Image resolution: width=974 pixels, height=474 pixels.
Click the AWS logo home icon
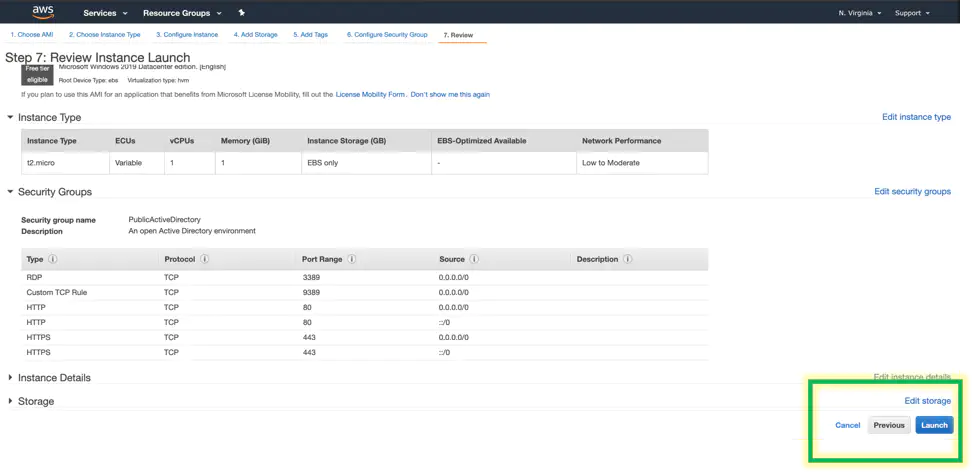pyautogui.click(x=43, y=12)
